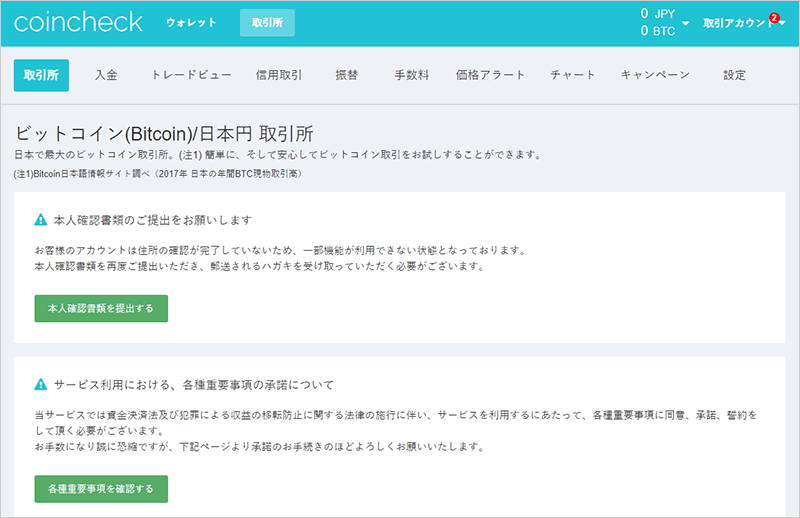View the 手数料 tab
The height and width of the screenshot is (518, 800).
(x=412, y=75)
